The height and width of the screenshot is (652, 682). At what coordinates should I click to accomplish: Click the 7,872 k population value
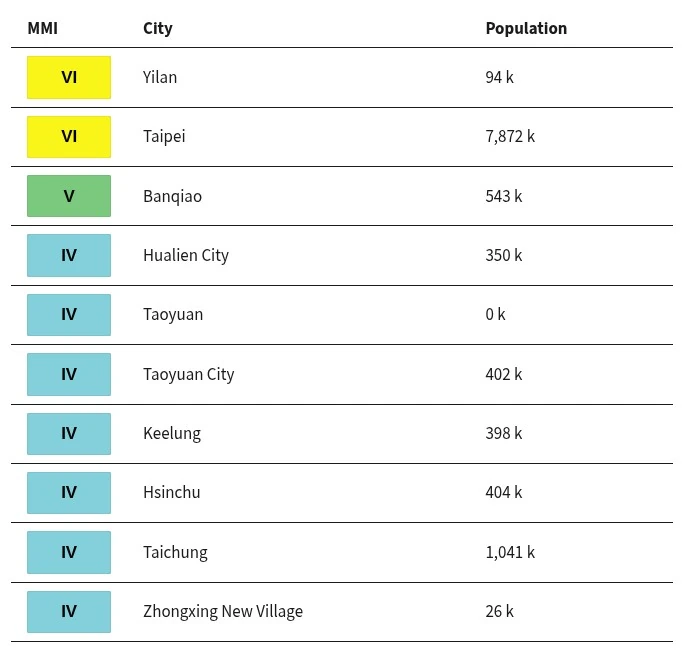pyautogui.click(x=510, y=137)
